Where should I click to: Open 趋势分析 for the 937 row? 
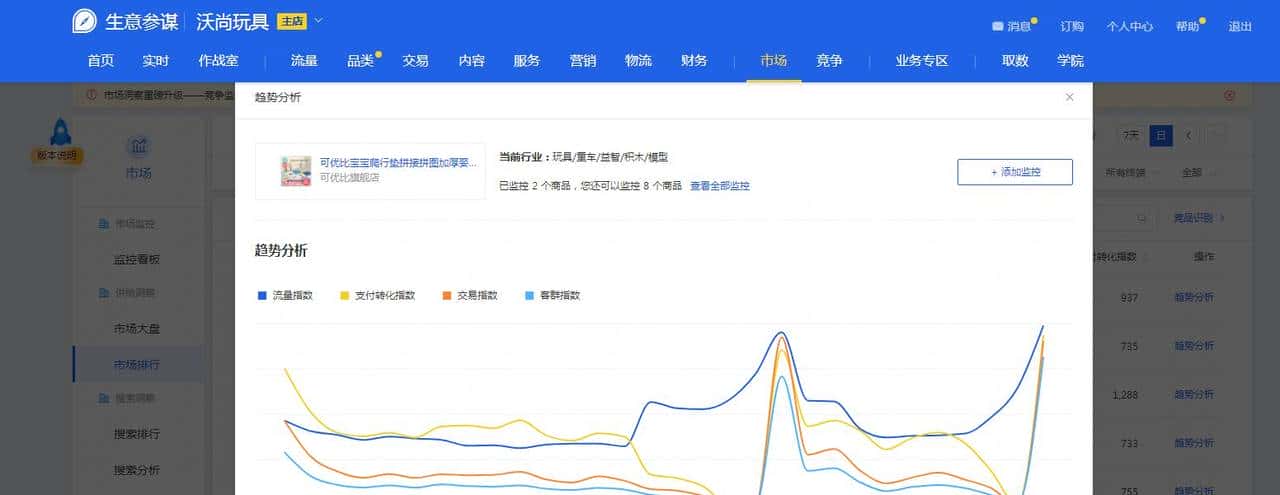click(x=1194, y=297)
